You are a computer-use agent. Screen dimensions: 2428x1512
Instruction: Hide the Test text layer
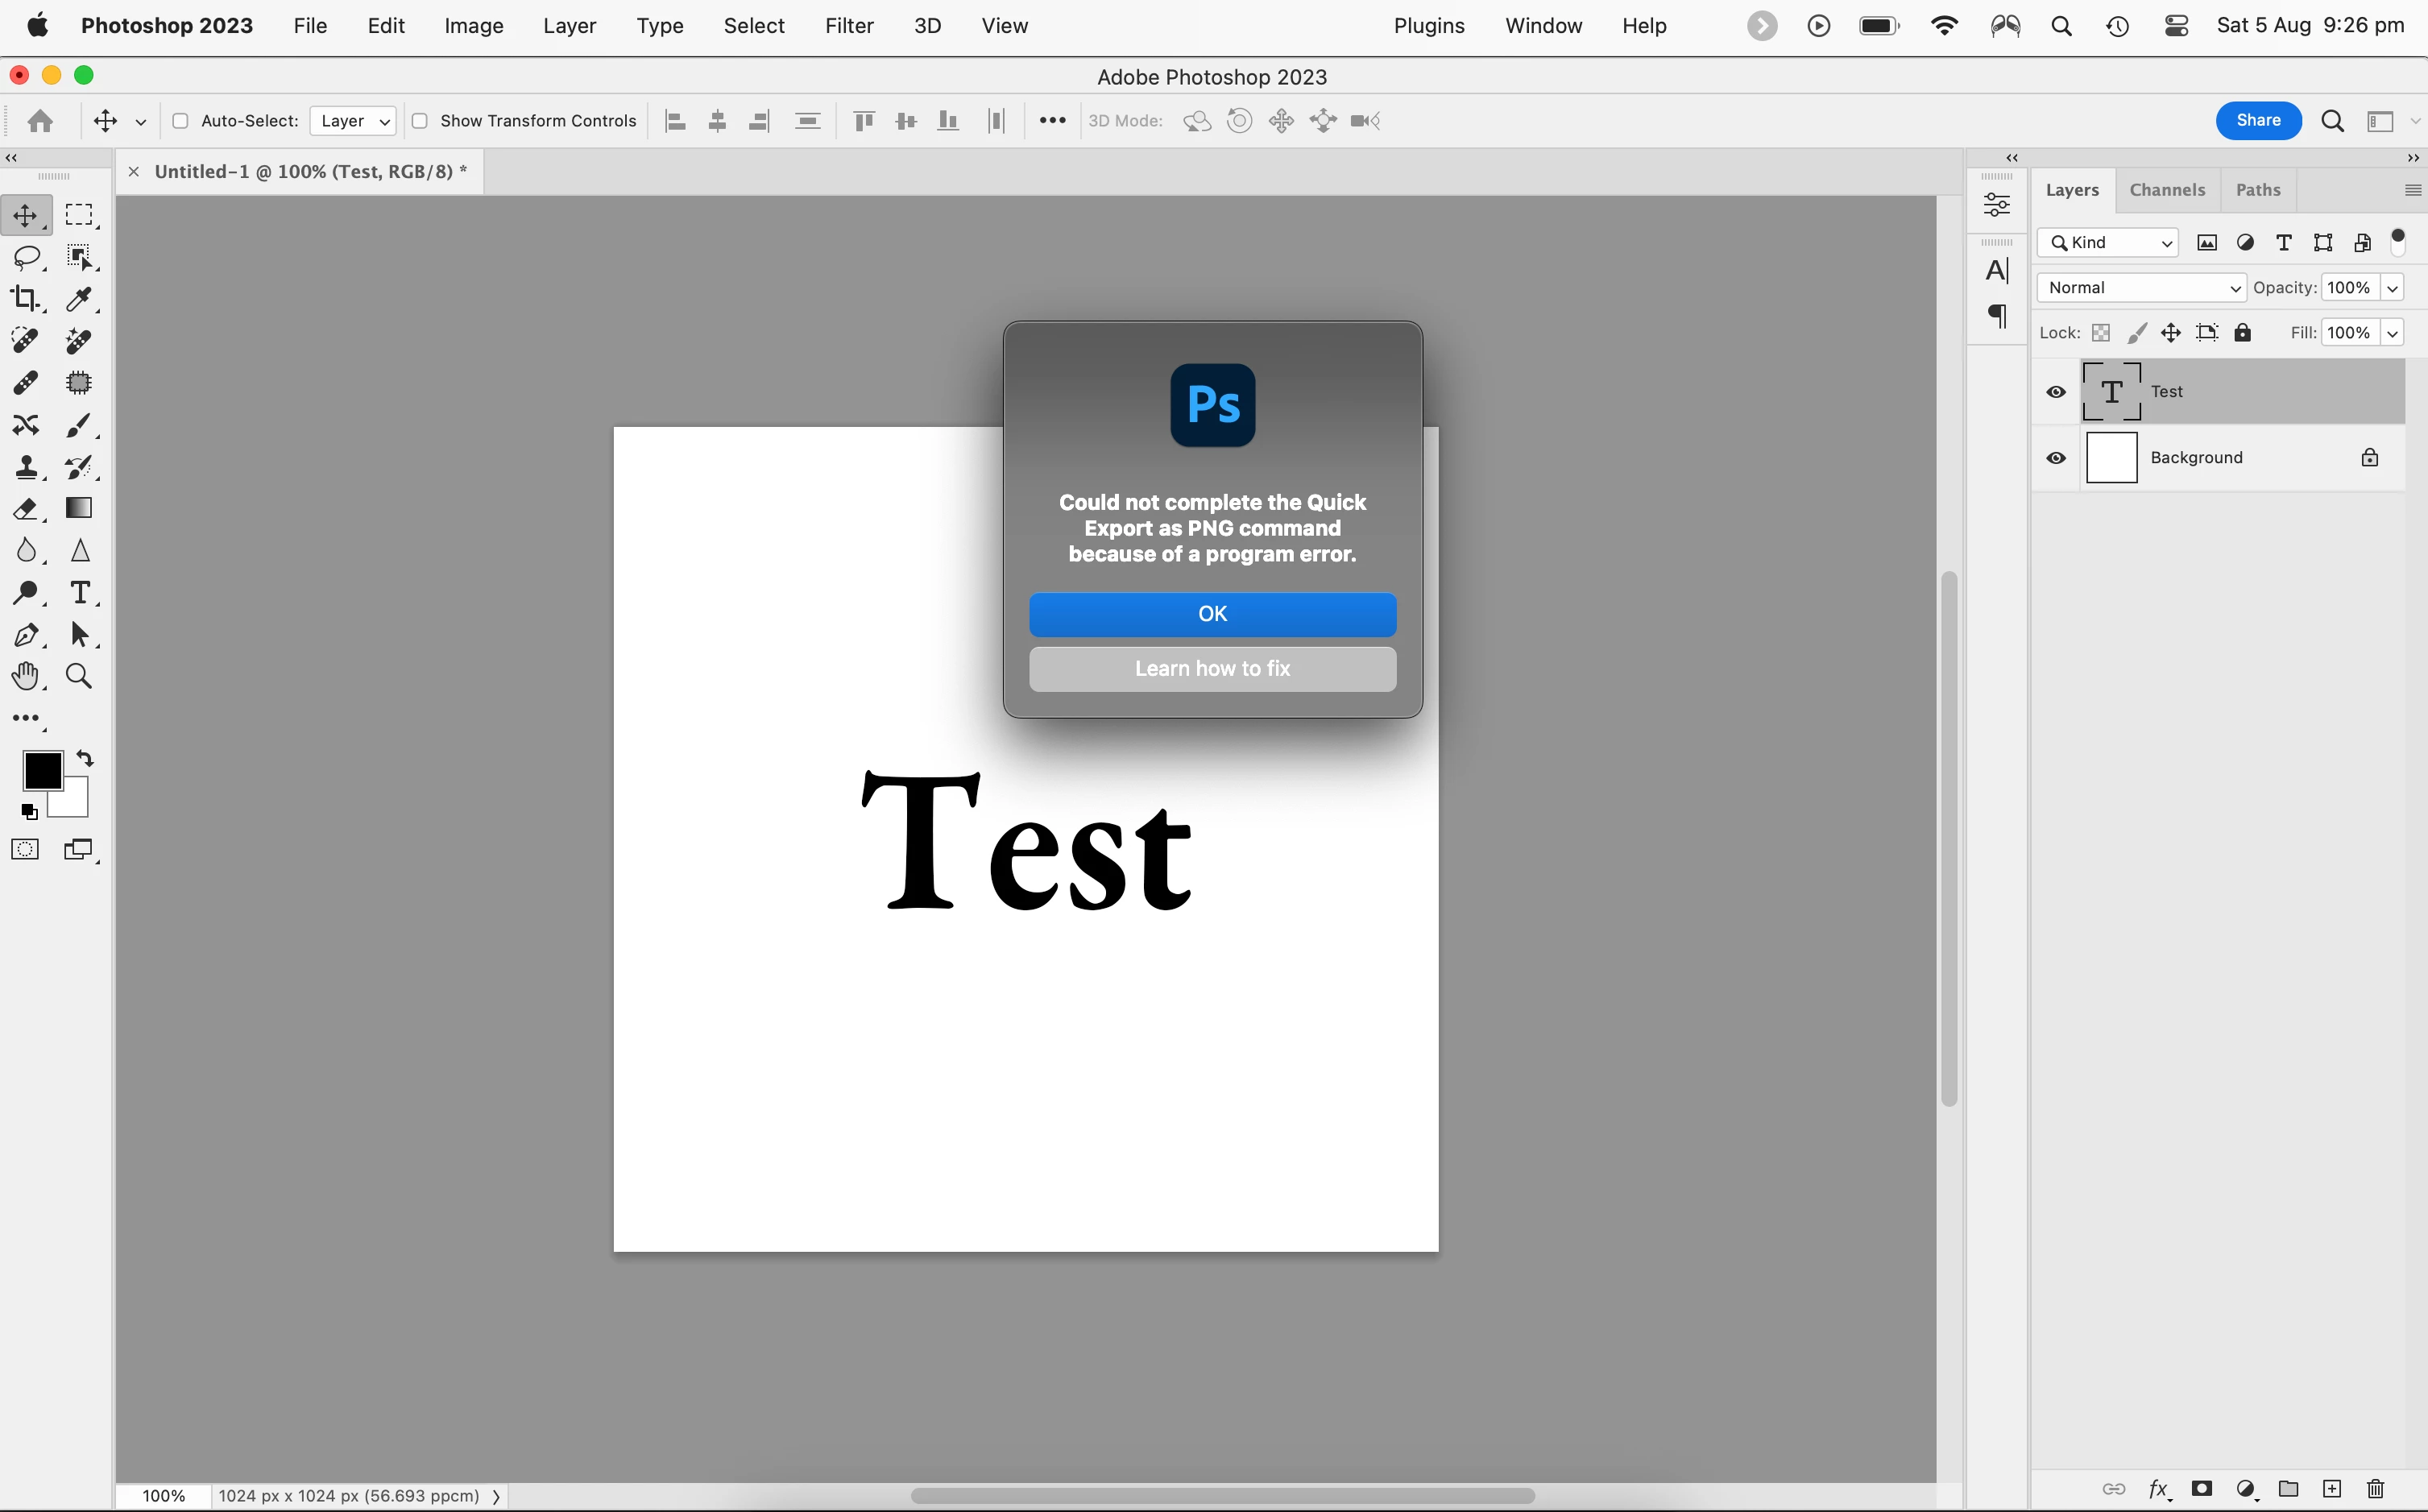click(2056, 392)
